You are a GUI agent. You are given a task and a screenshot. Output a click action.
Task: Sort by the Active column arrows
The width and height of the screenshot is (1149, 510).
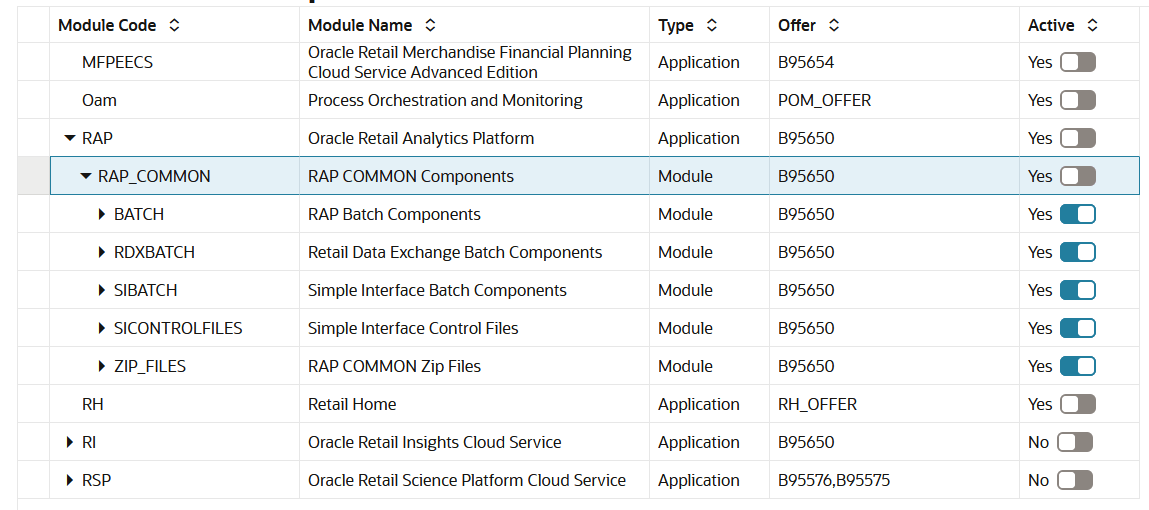[1093, 26]
